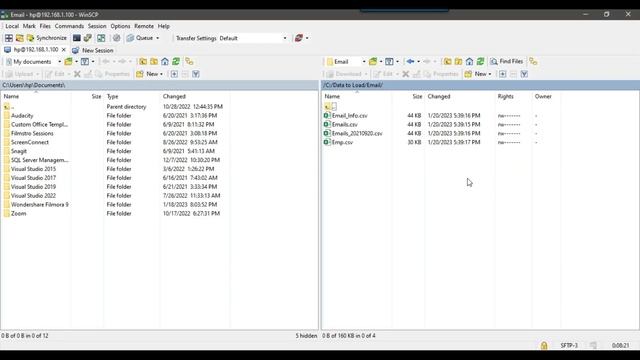Select Visual Studio 2022 local folder
Image resolution: width=640 pixels, height=360 pixels.
pyautogui.click(x=33, y=196)
